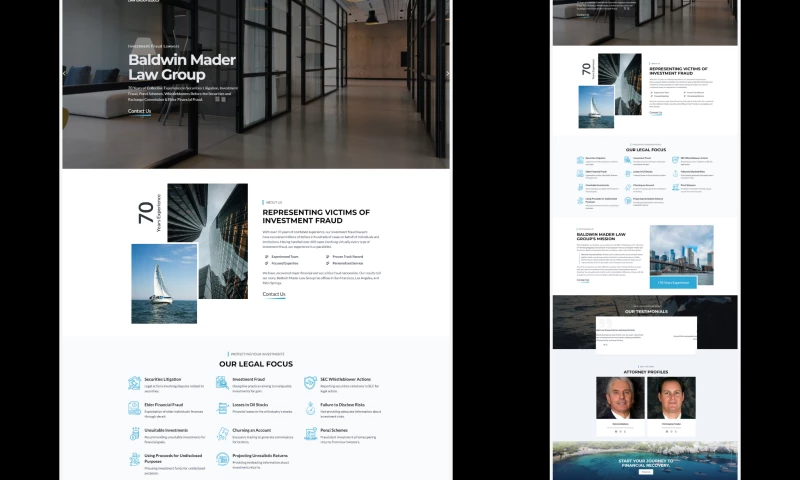Click the Using Proceeds for Undisclosed Purposes icon, left preview
The height and width of the screenshot is (480, 800).
[134, 459]
